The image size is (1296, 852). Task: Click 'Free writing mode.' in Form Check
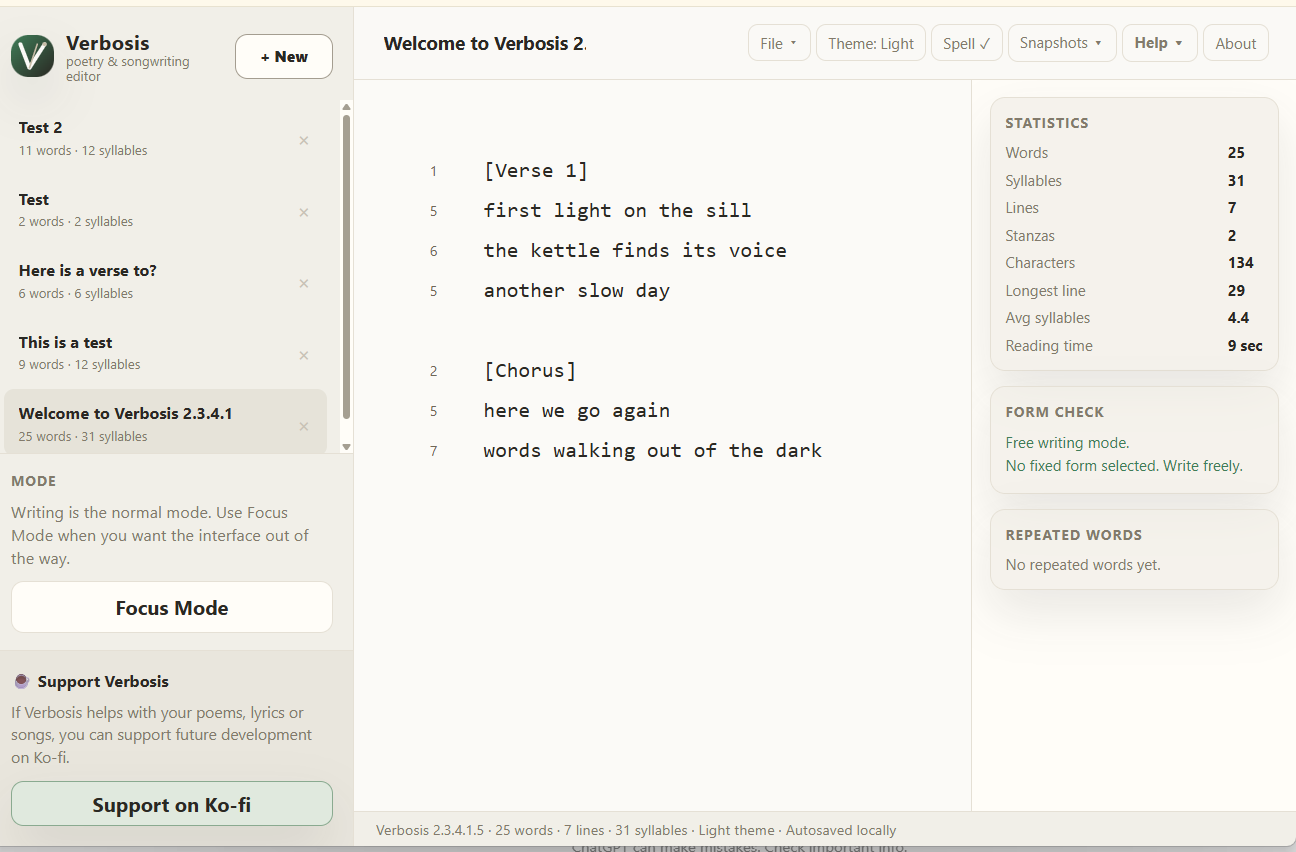tap(1067, 443)
